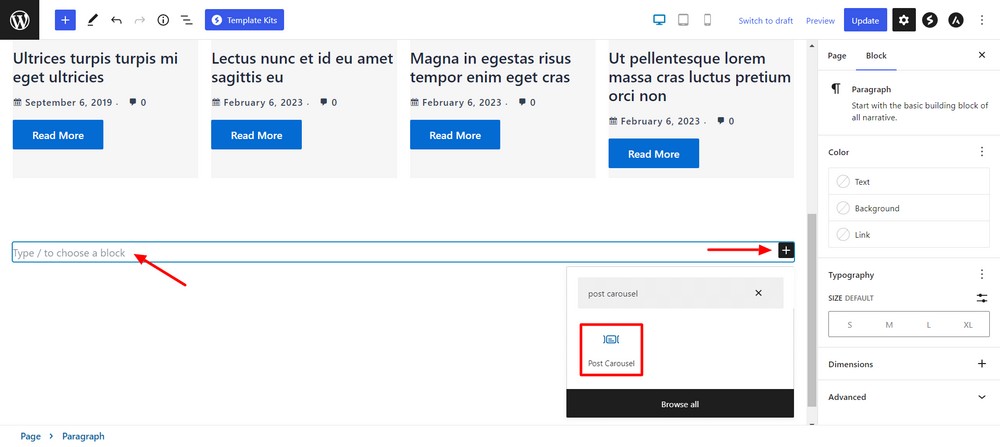Image resolution: width=1000 pixels, height=447 pixels.
Task: Select the Post Carousel block result
Action: click(611, 349)
